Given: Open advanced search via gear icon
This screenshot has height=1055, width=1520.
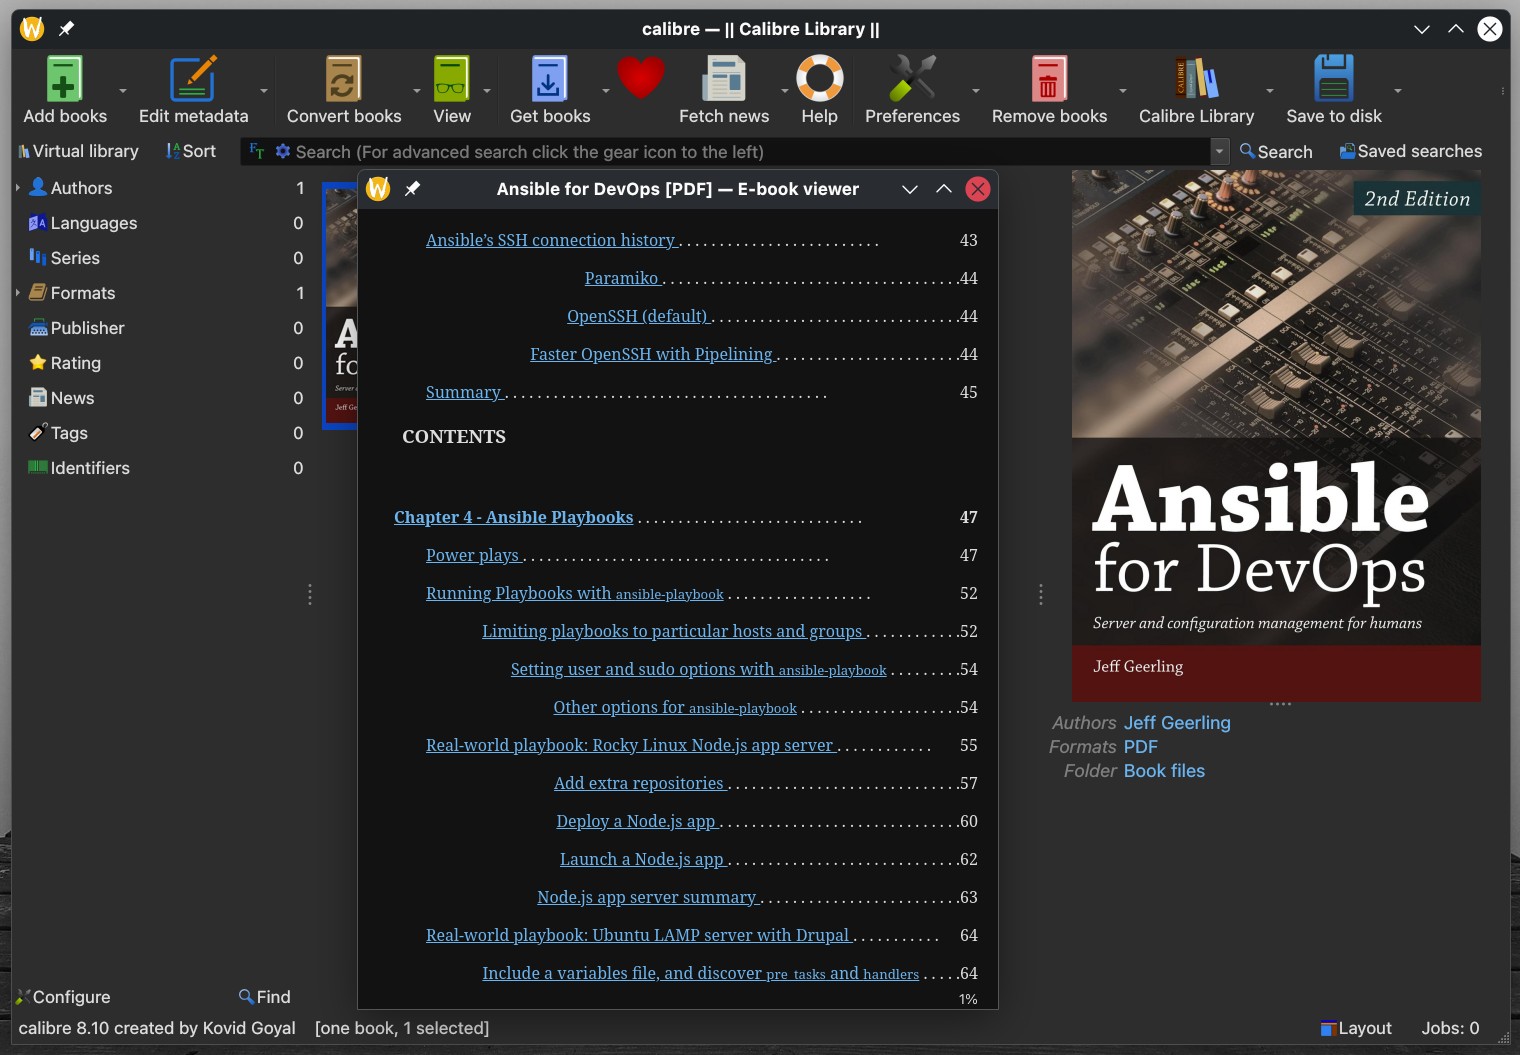Looking at the screenshot, I should tap(283, 151).
